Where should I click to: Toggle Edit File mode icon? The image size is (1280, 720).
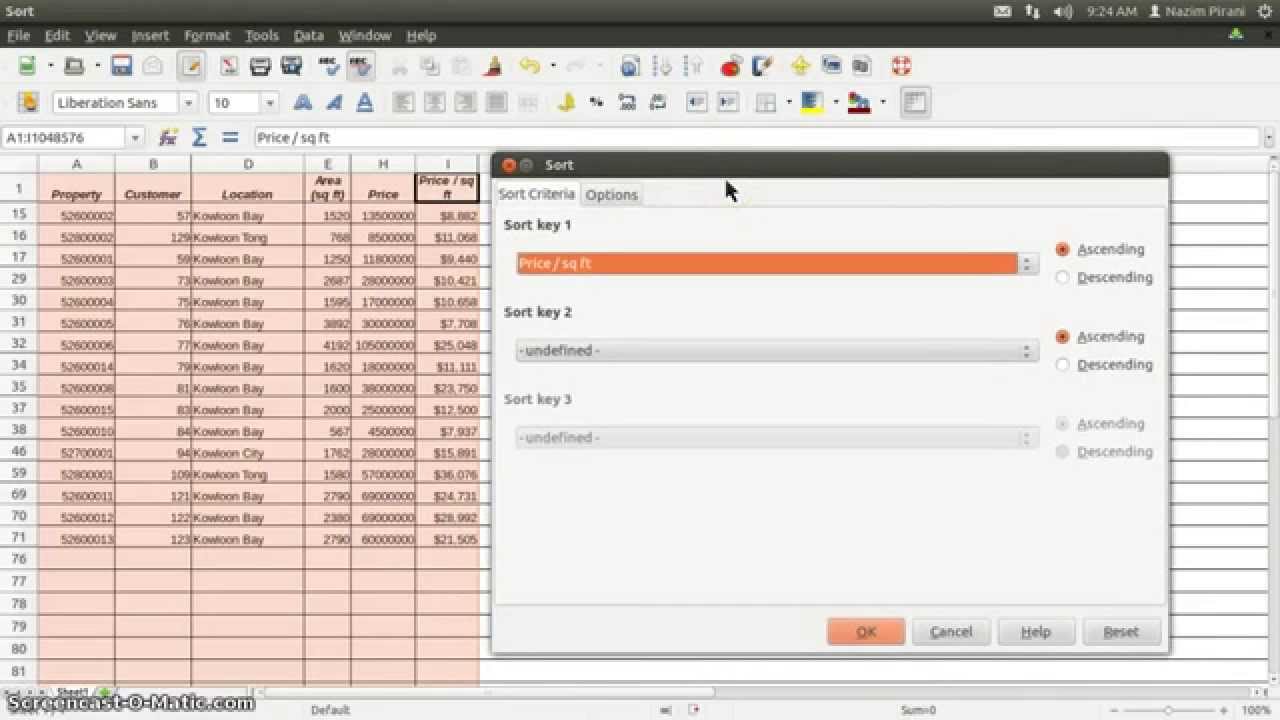point(191,67)
